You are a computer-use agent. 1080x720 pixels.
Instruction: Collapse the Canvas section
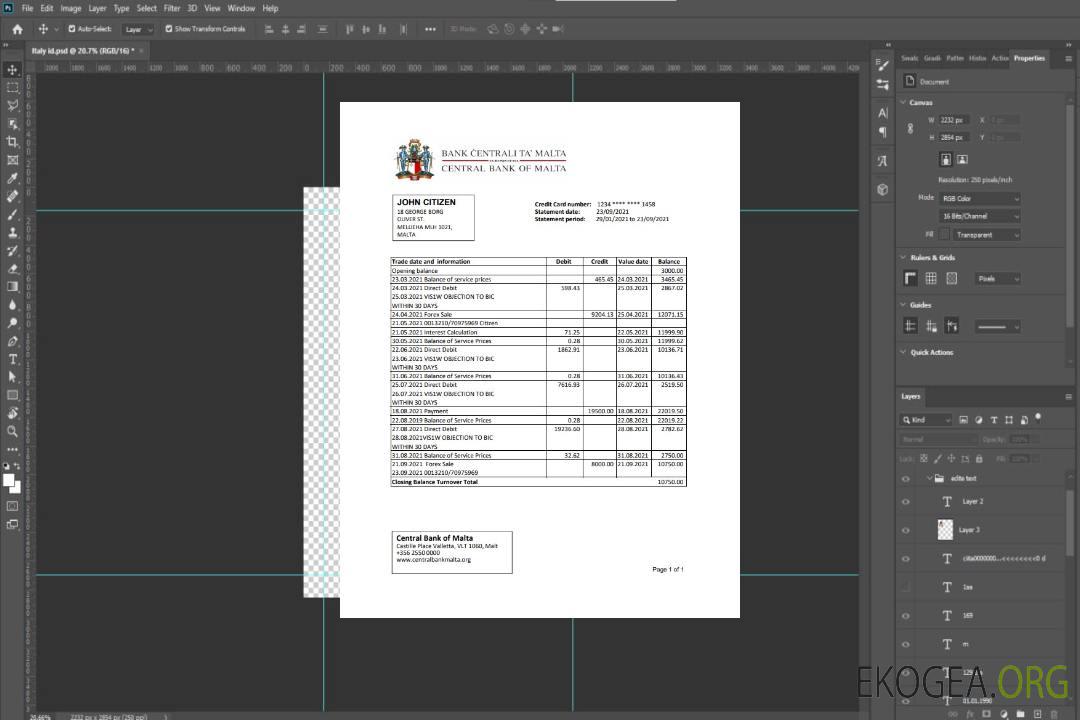(x=903, y=102)
